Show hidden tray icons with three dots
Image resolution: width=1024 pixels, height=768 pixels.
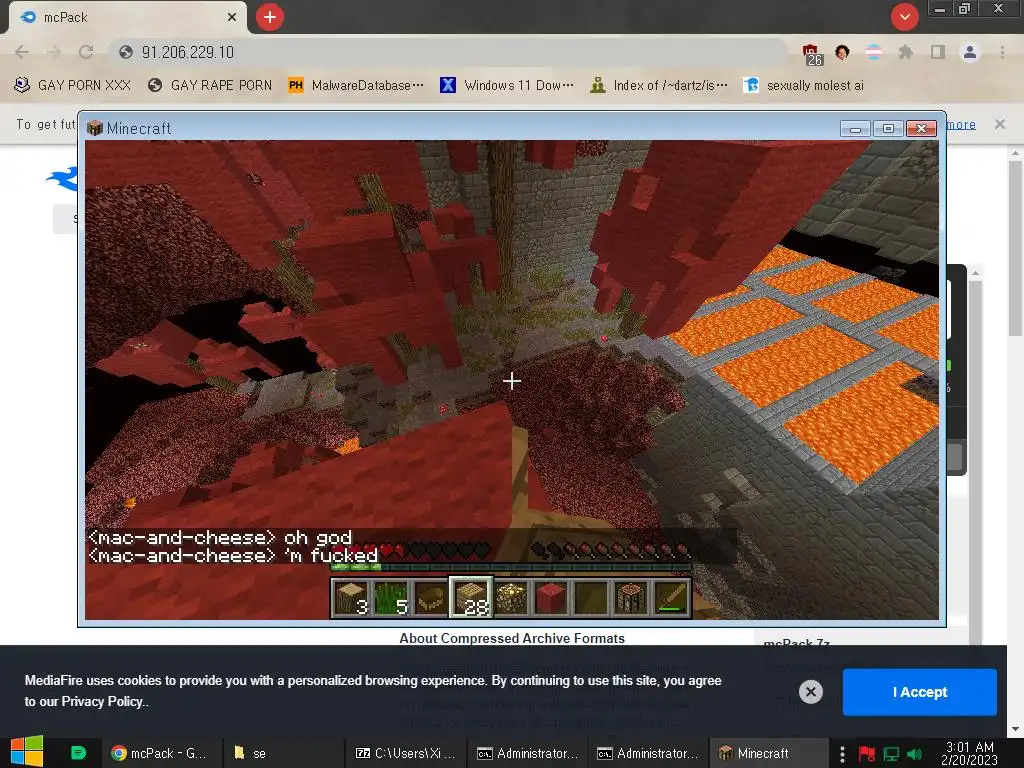tap(842, 754)
